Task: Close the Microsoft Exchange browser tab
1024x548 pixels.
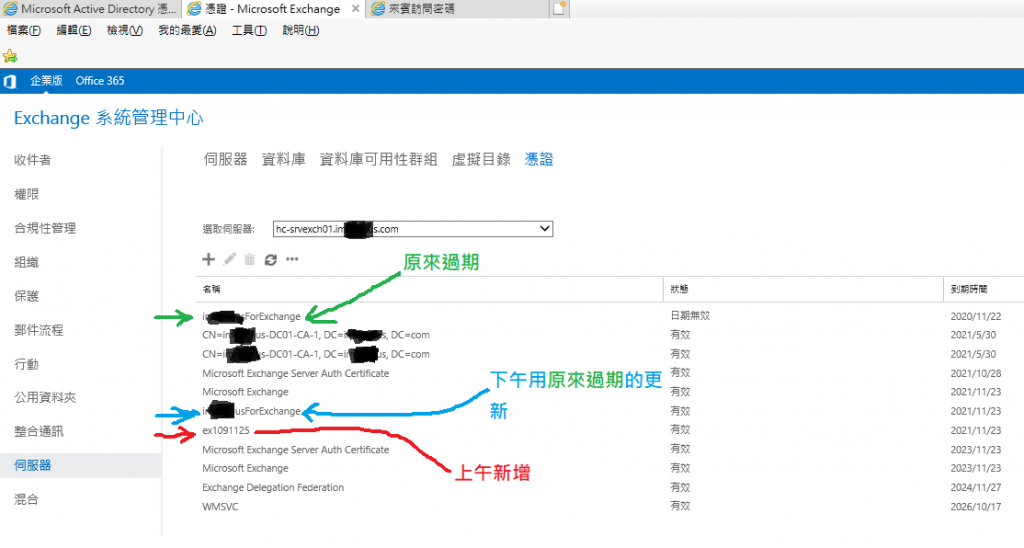Action: pyautogui.click(x=355, y=8)
